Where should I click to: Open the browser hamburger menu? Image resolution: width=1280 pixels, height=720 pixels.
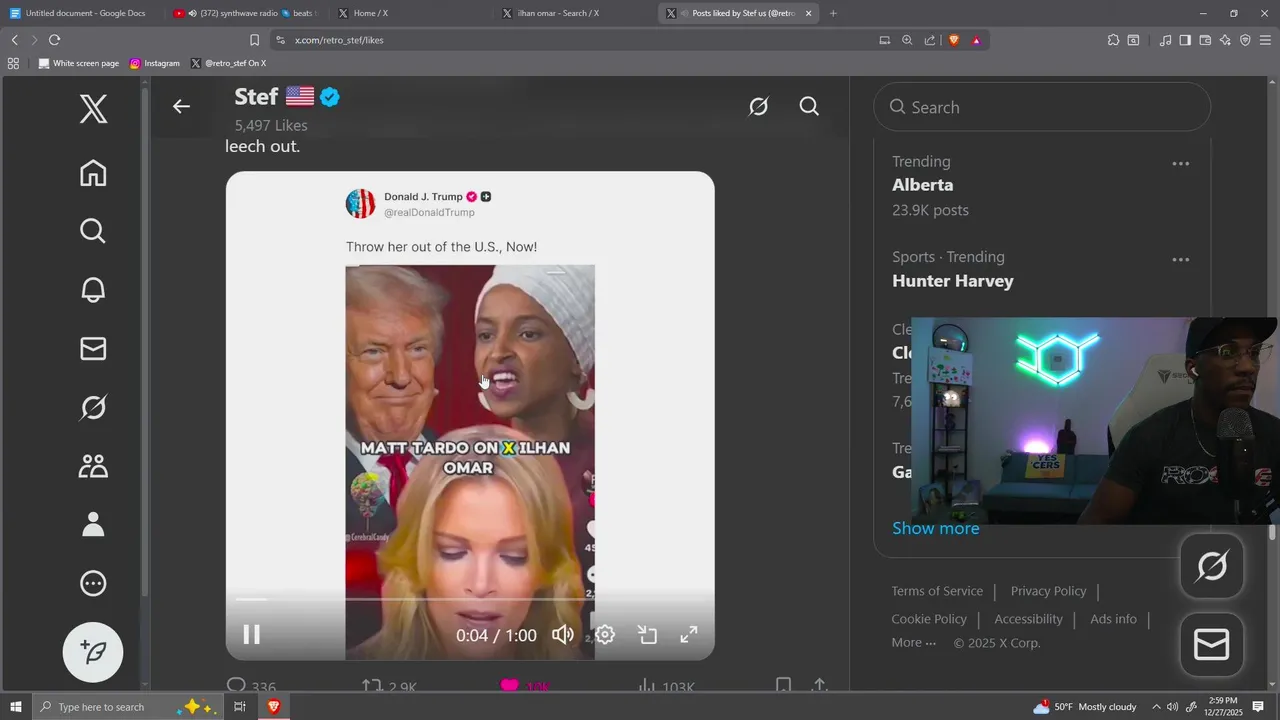1265,40
